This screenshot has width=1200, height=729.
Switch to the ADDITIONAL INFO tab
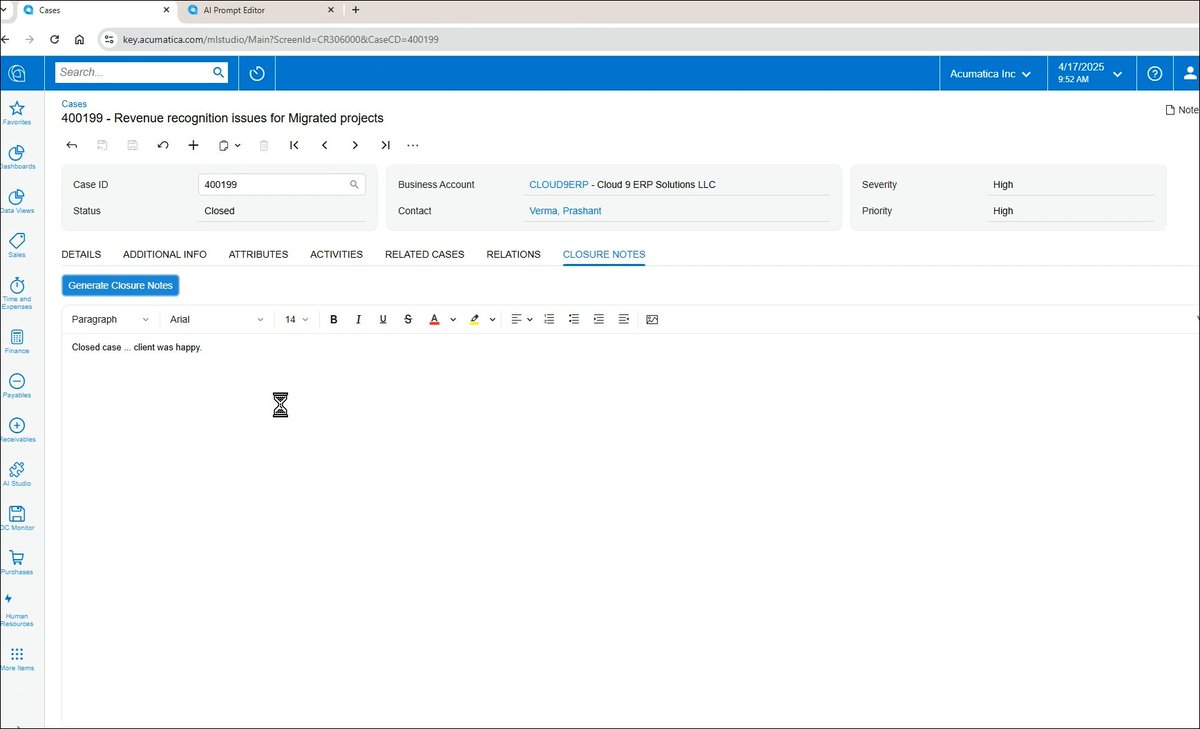tap(165, 255)
